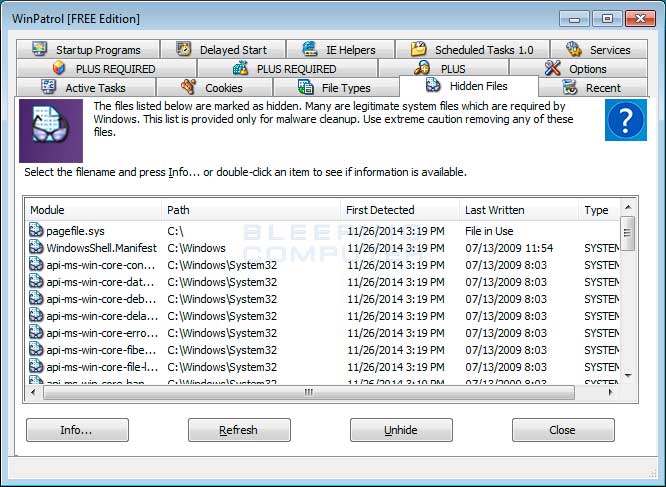Click icon of api-ms-win-core-dat... row
Viewport: 666px width, 487px height.
[x=36, y=281]
